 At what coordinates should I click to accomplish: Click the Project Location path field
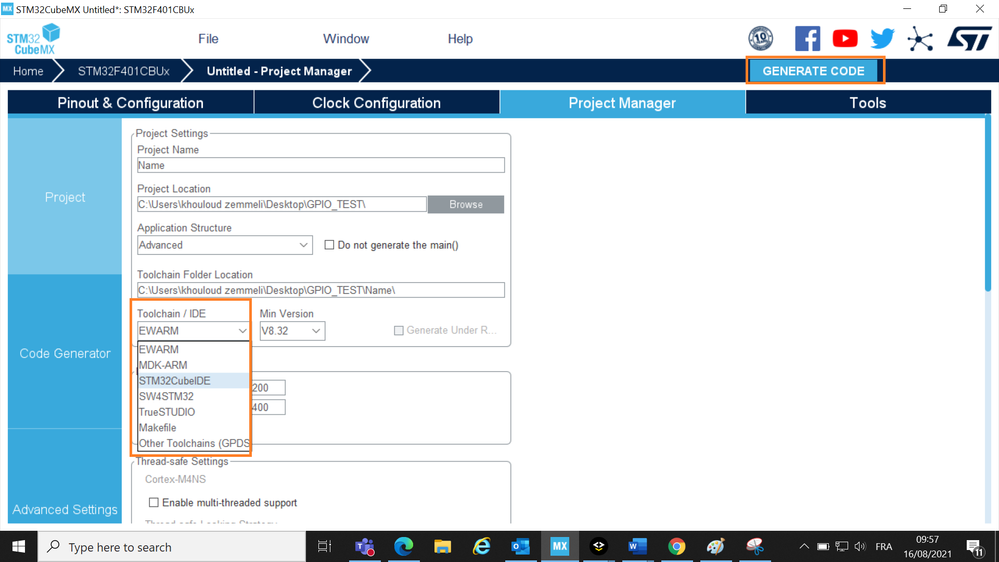[282, 204]
